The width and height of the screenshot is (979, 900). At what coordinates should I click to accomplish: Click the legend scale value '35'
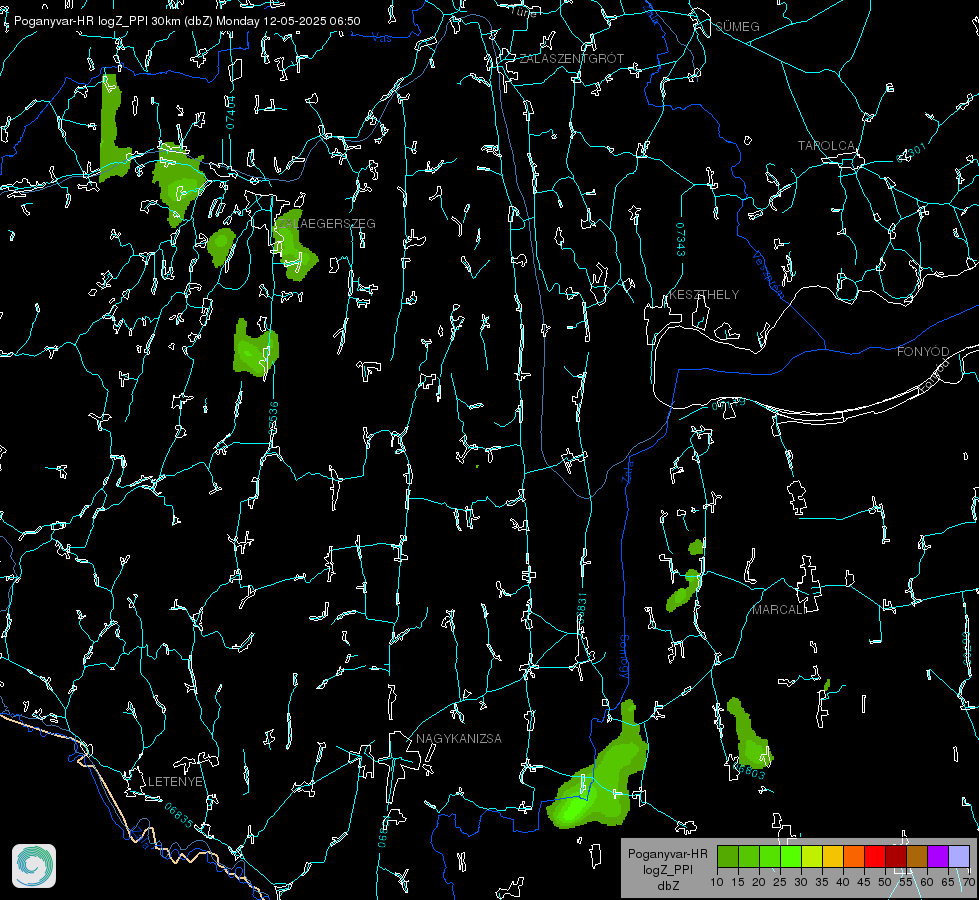822,882
